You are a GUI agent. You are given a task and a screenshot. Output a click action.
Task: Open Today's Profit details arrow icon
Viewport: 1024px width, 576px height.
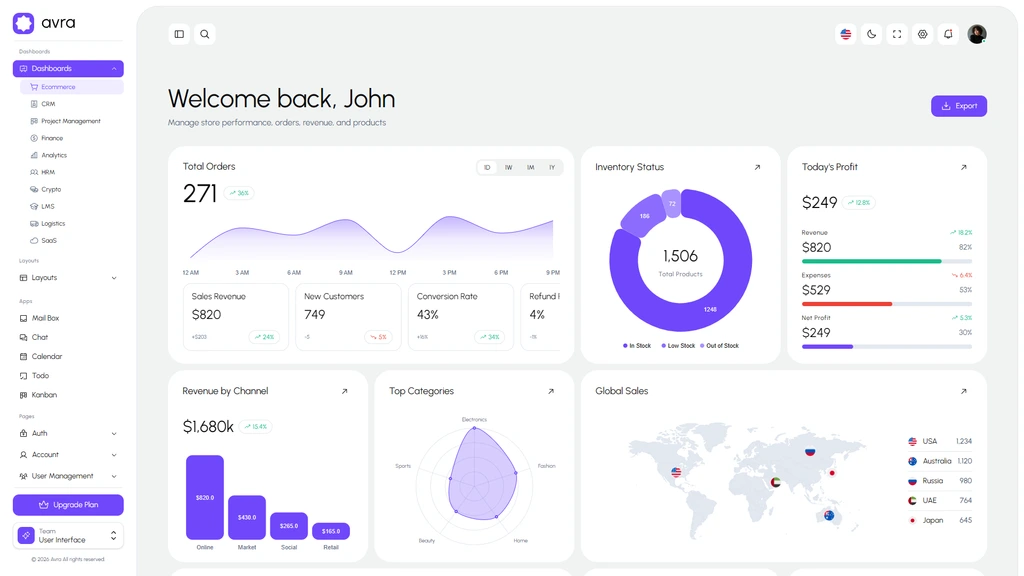pos(963,167)
